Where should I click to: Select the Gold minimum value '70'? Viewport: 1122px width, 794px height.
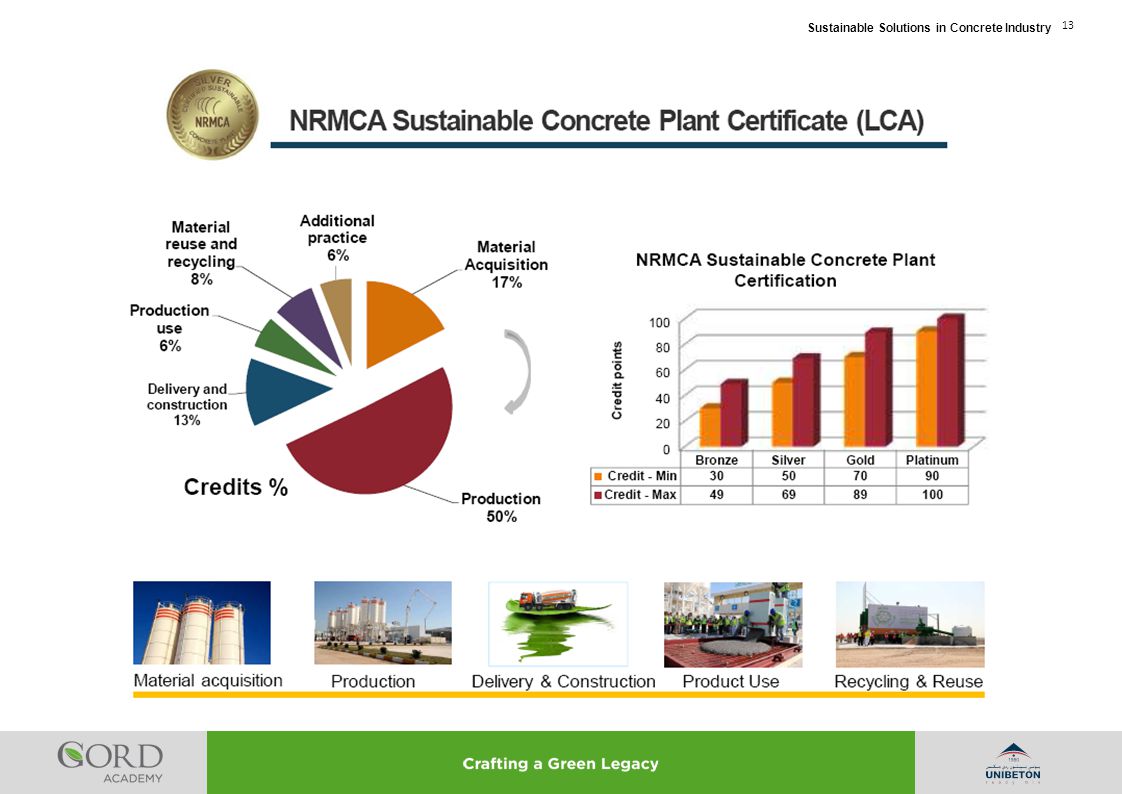point(860,476)
